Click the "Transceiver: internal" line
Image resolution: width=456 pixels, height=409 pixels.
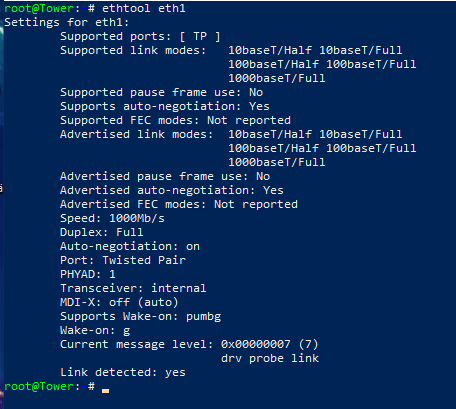tap(133, 288)
